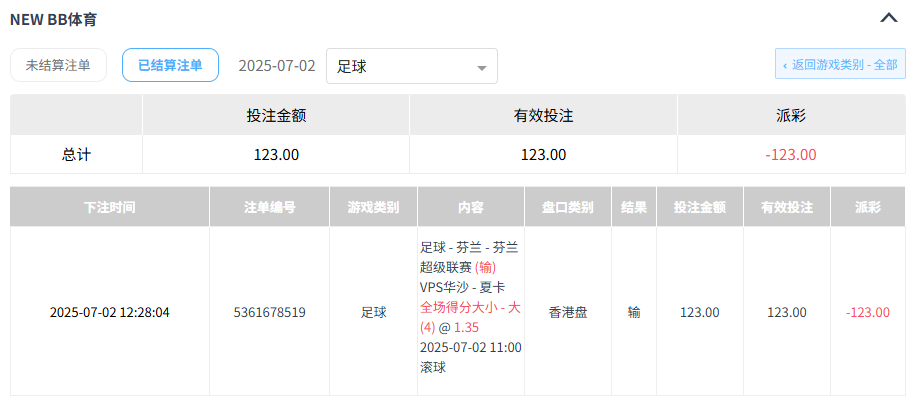Click the 注单编号 column header
This screenshot has width=924, height=407.
(269, 208)
